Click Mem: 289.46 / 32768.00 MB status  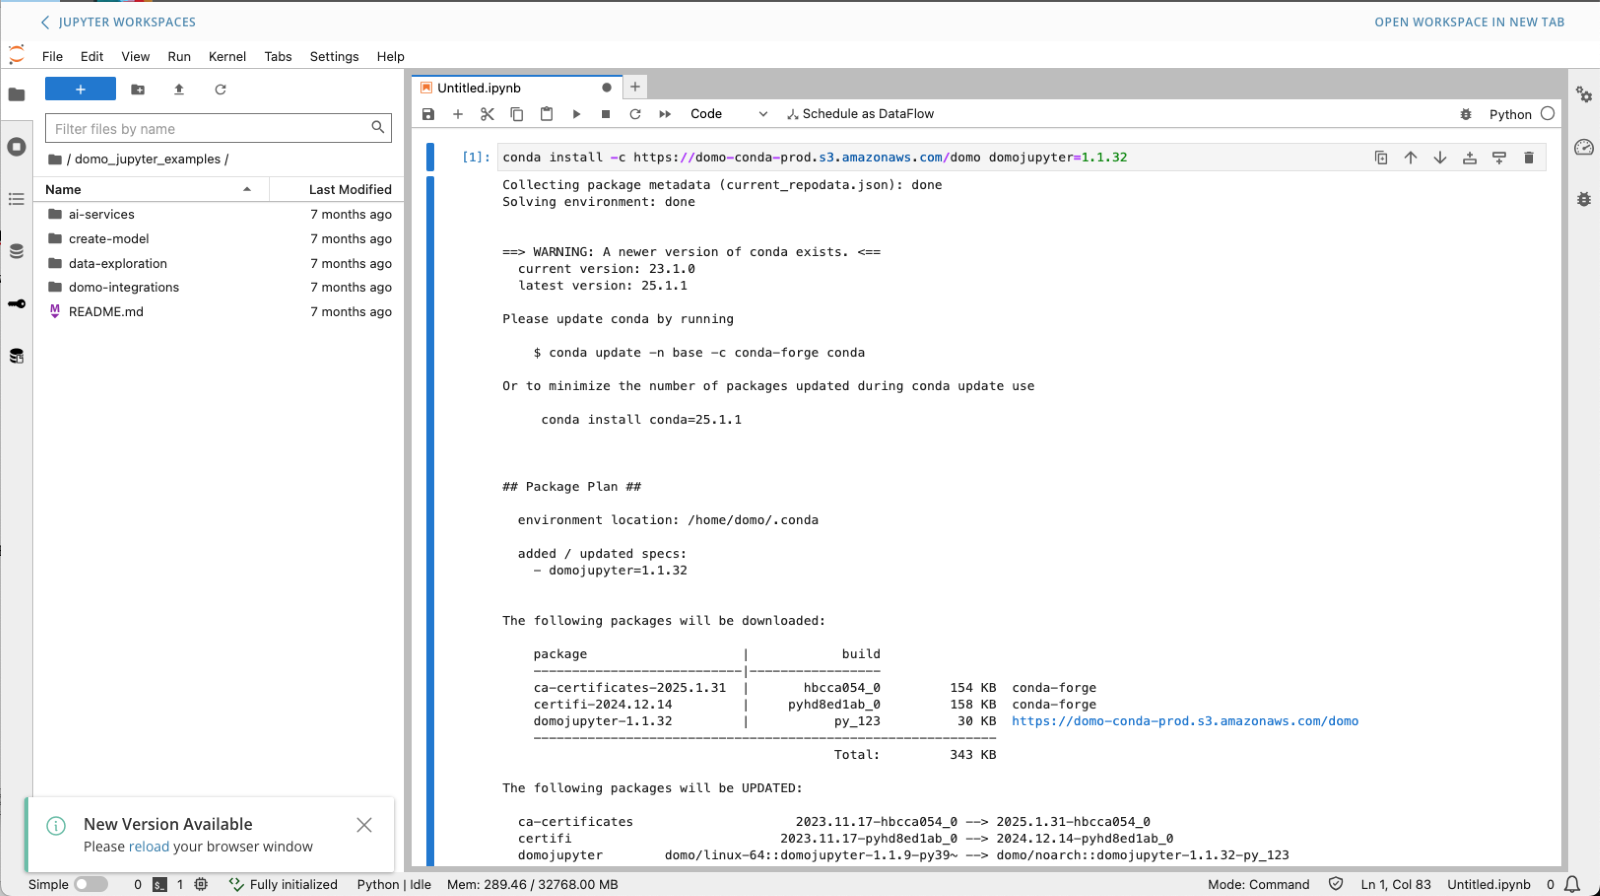(532, 884)
